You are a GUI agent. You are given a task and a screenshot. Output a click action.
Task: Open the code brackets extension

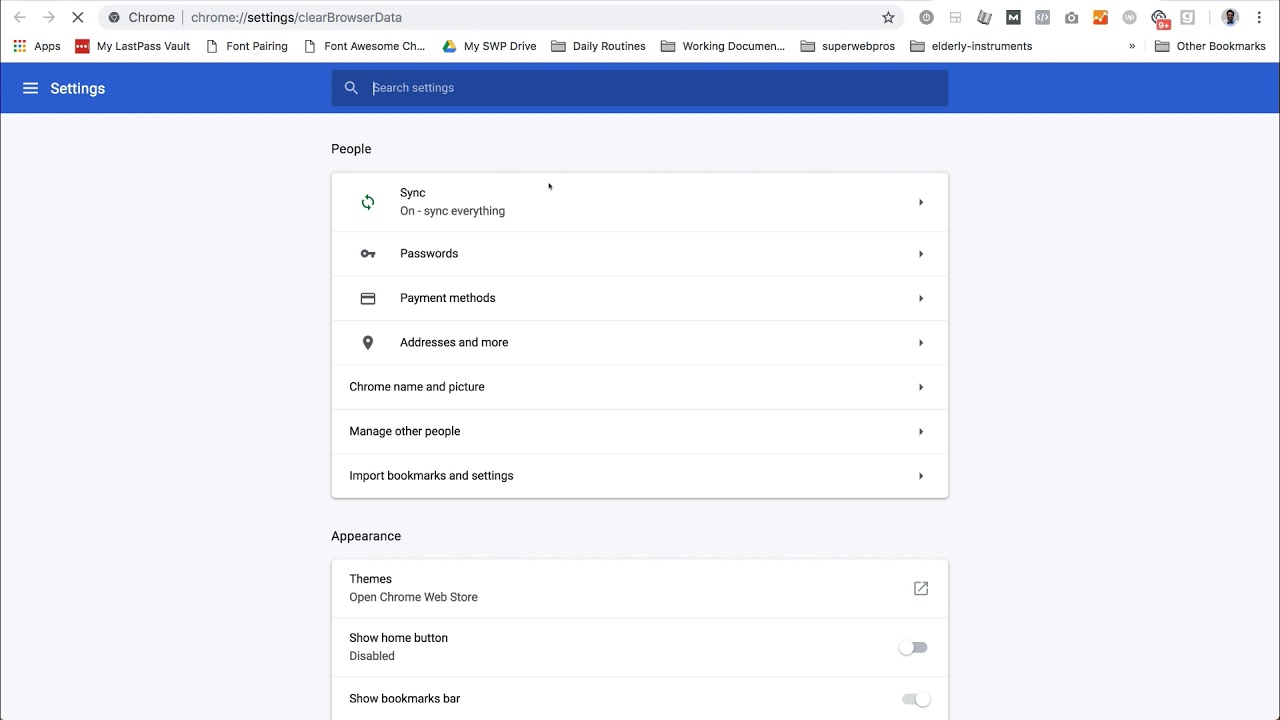point(1042,17)
